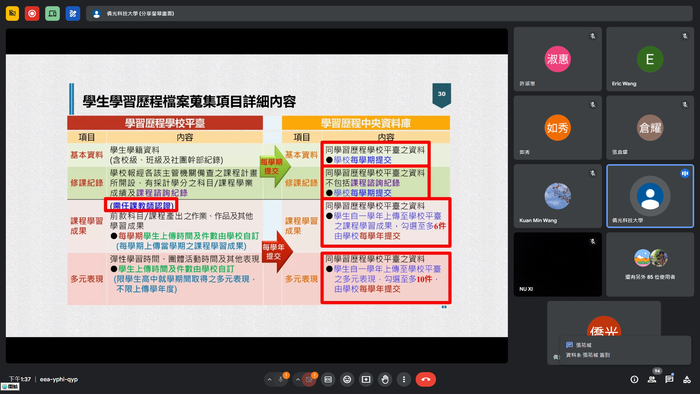Click the red record extension icon

click(x=32, y=13)
